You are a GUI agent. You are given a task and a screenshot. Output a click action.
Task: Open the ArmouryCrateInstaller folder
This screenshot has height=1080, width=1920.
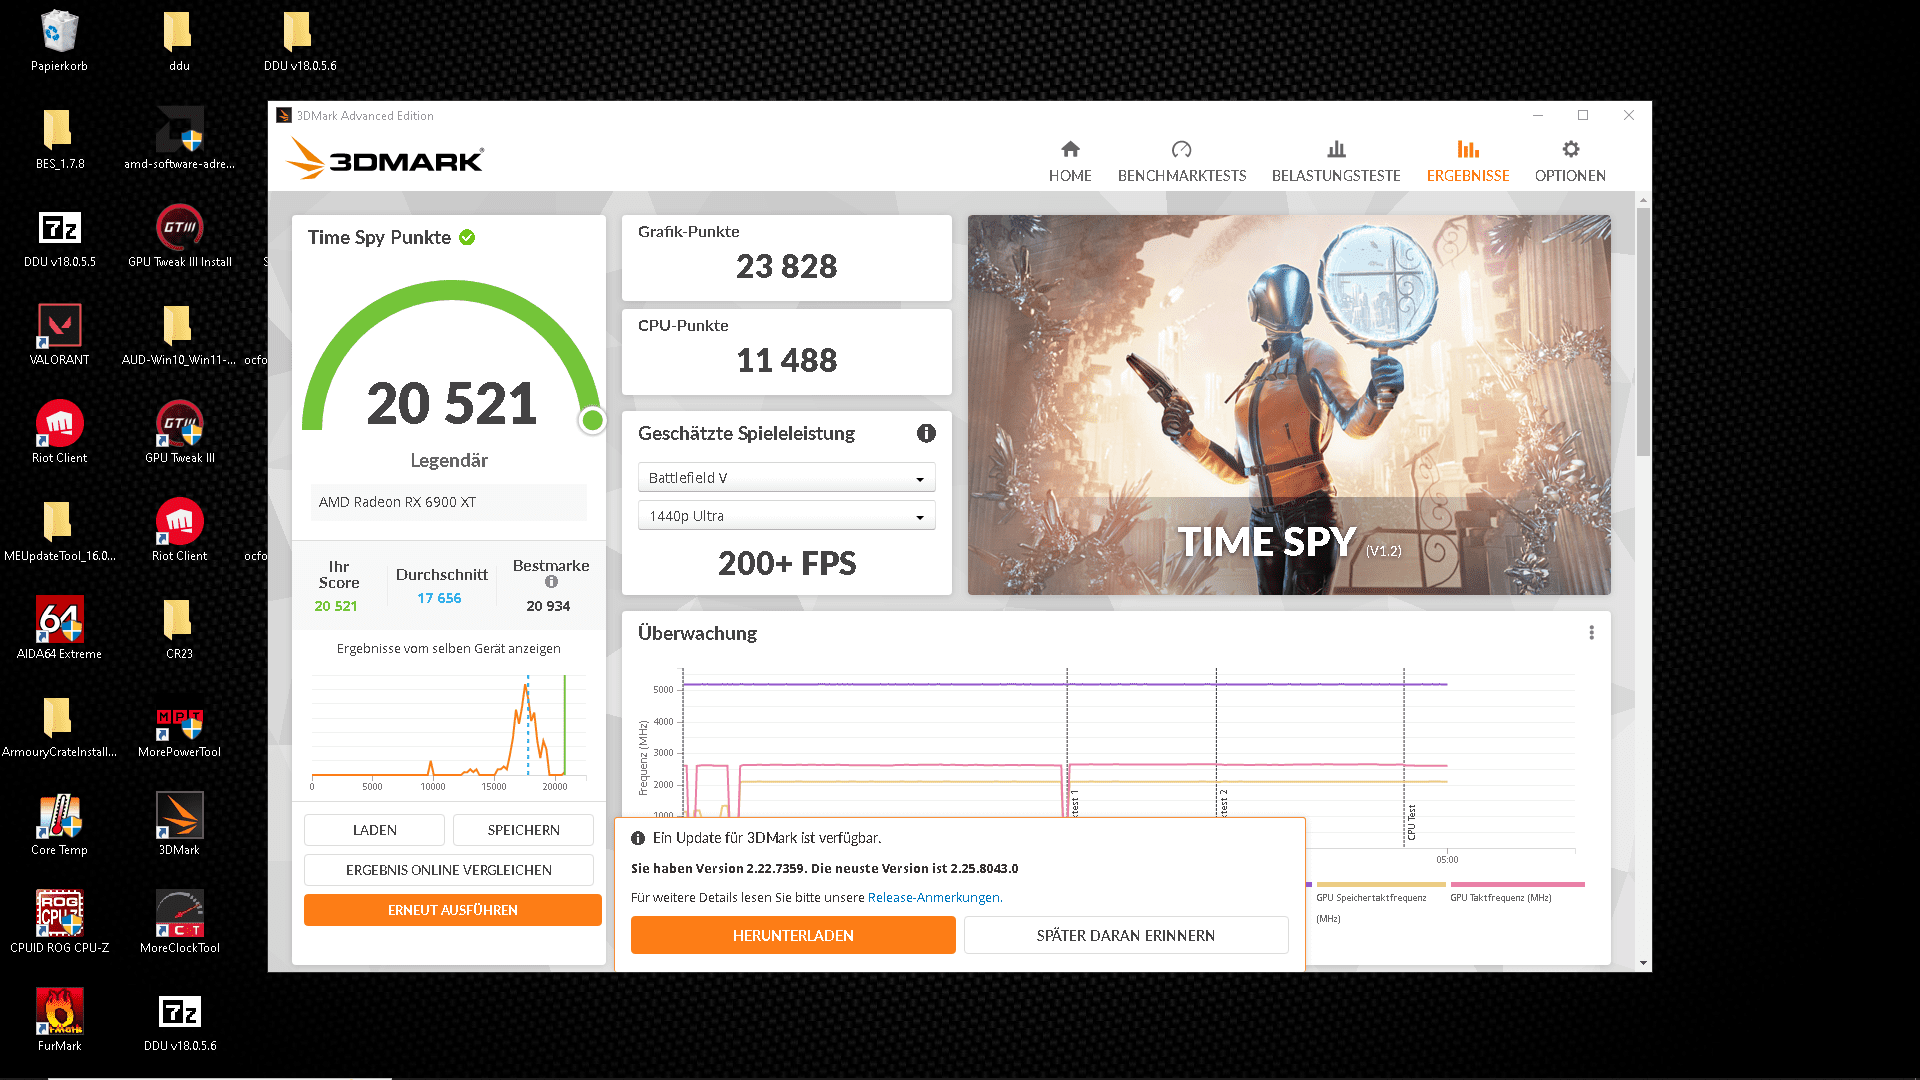pos(59,726)
